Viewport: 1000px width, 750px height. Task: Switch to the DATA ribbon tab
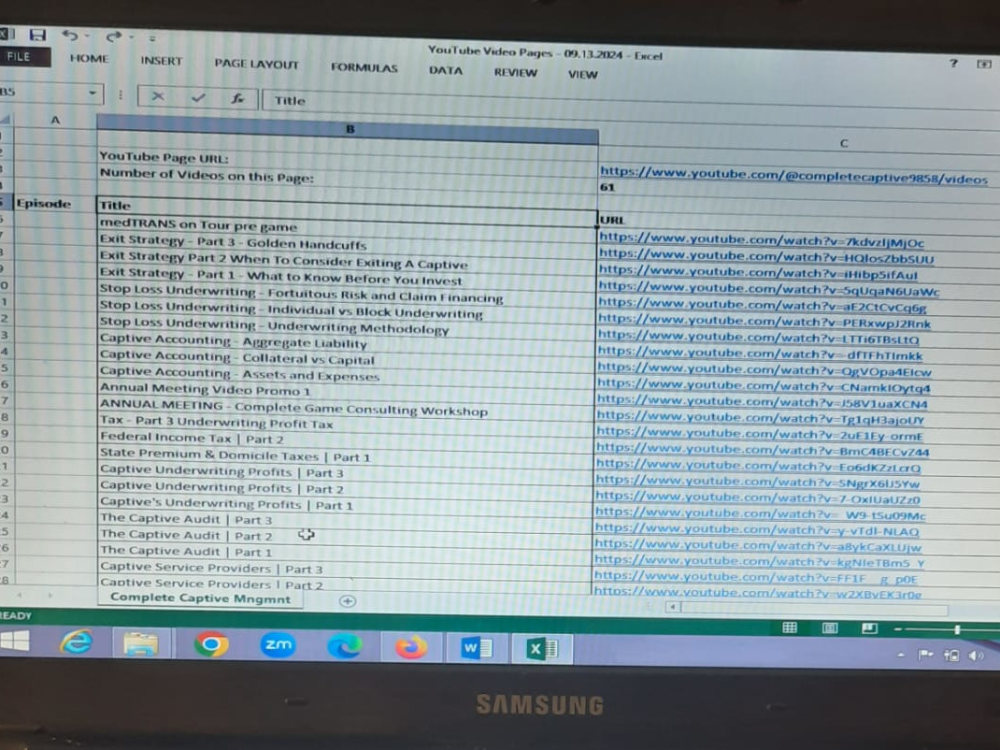point(446,70)
